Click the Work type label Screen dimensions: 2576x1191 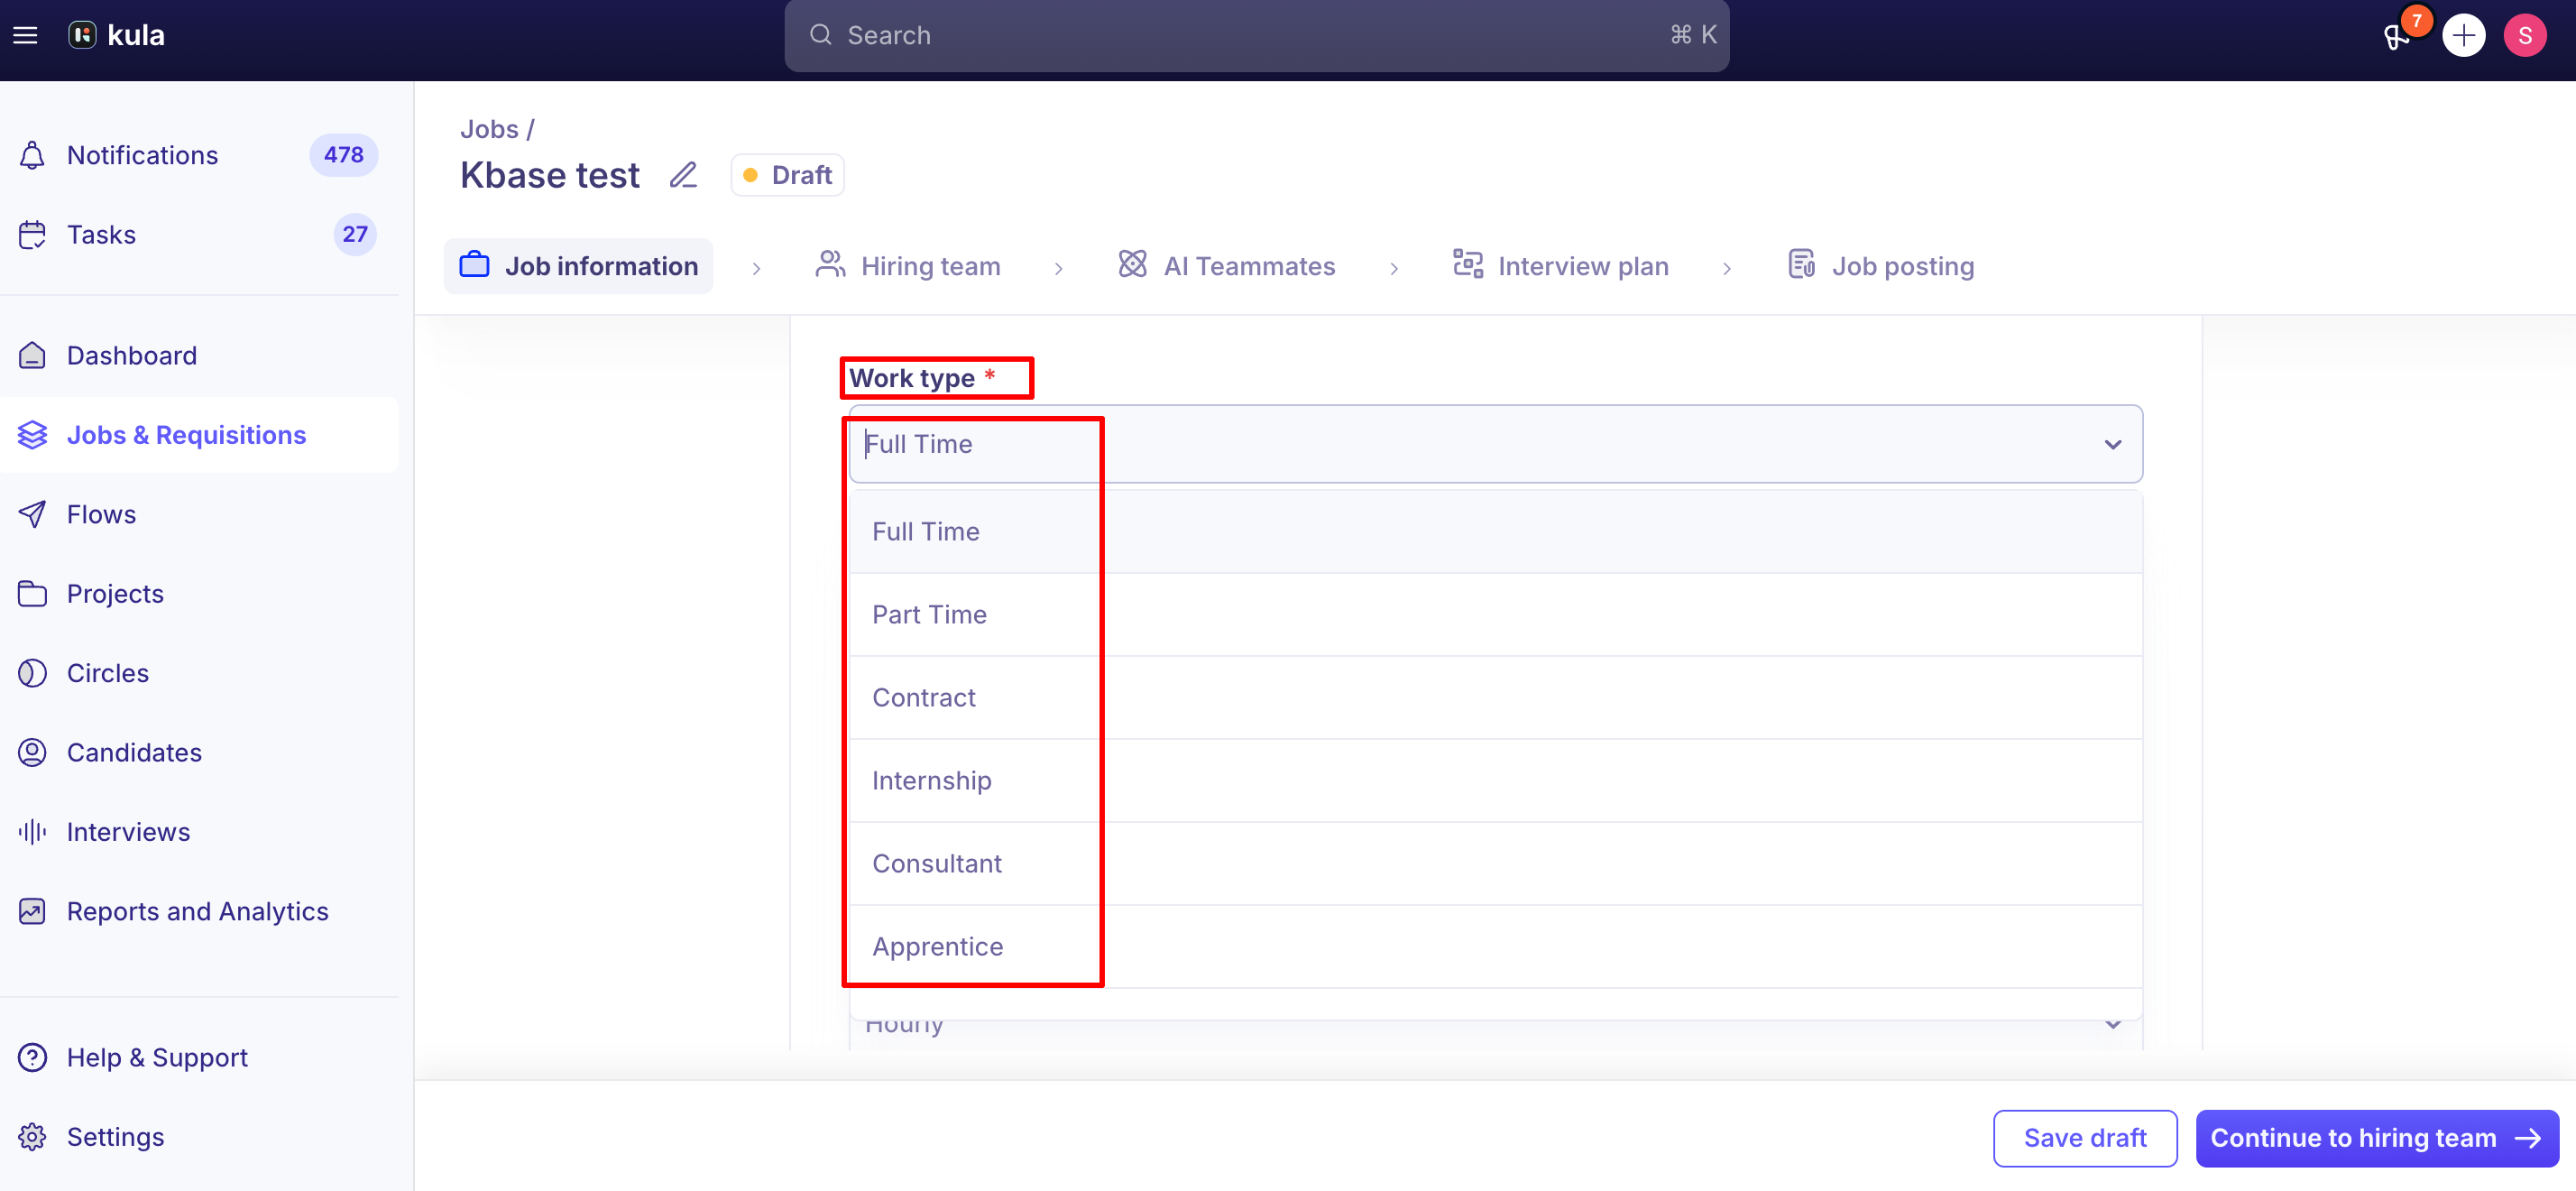tap(912, 378)
